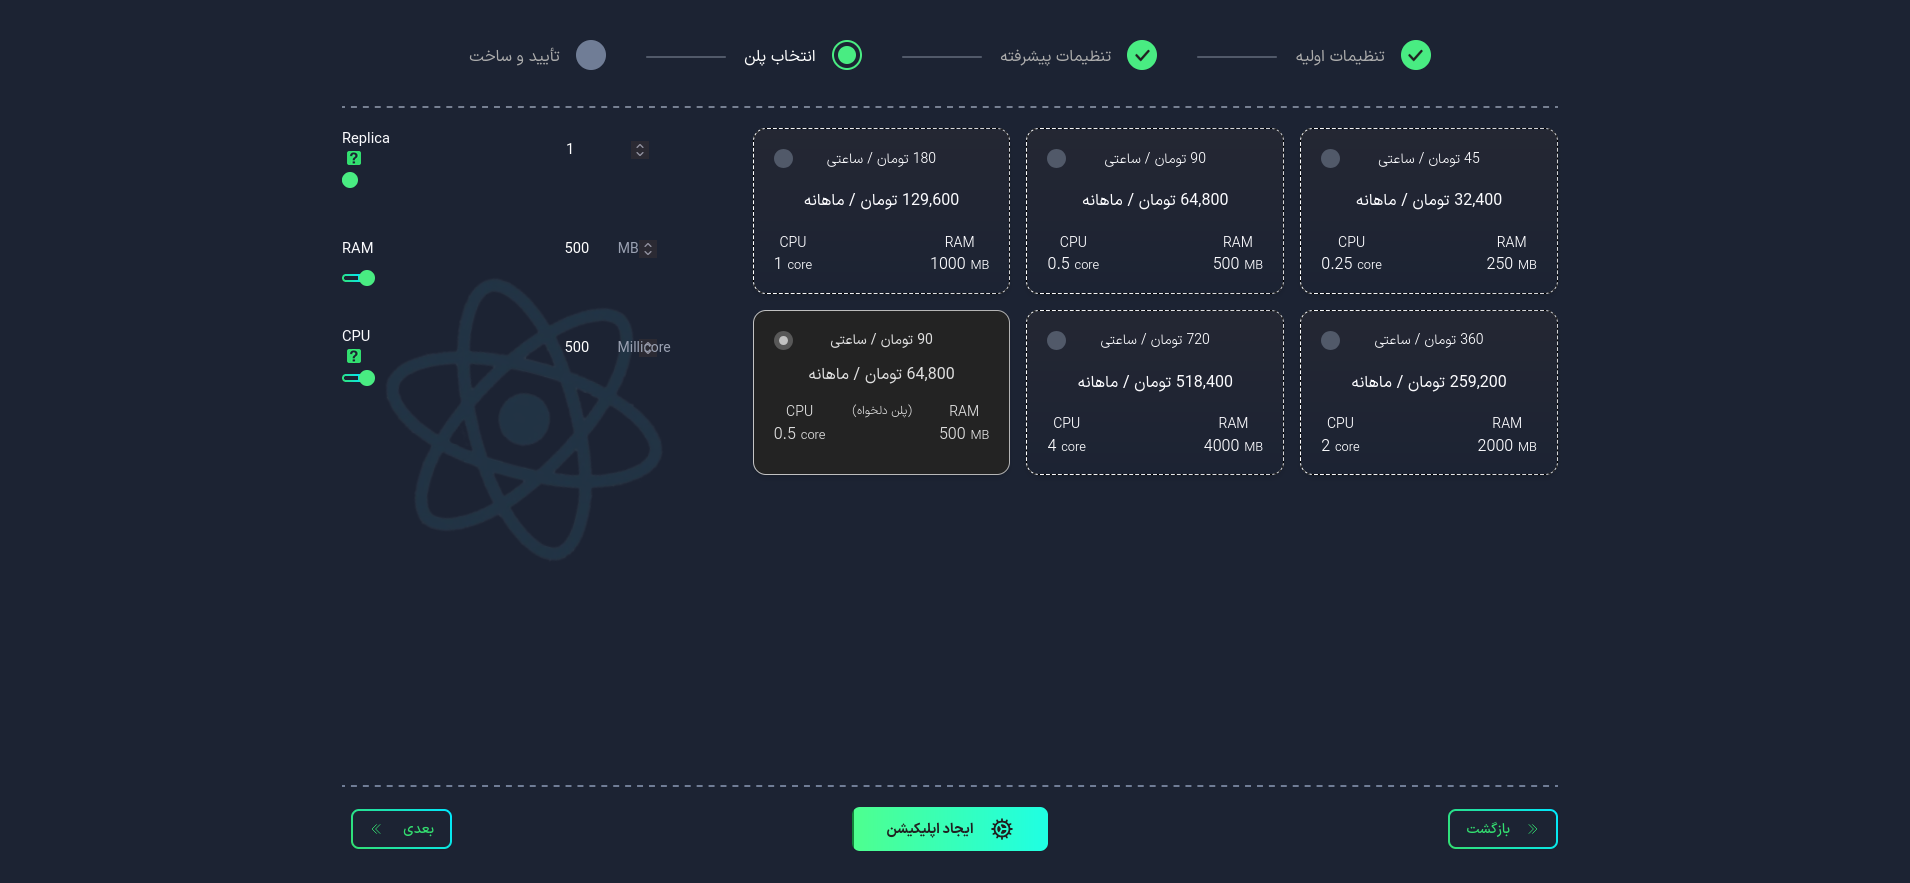The width and height of the screenshot is (1910, 883).
Task: Select the 259,200 toman monthly plan card
Action: pos(1429,392)
